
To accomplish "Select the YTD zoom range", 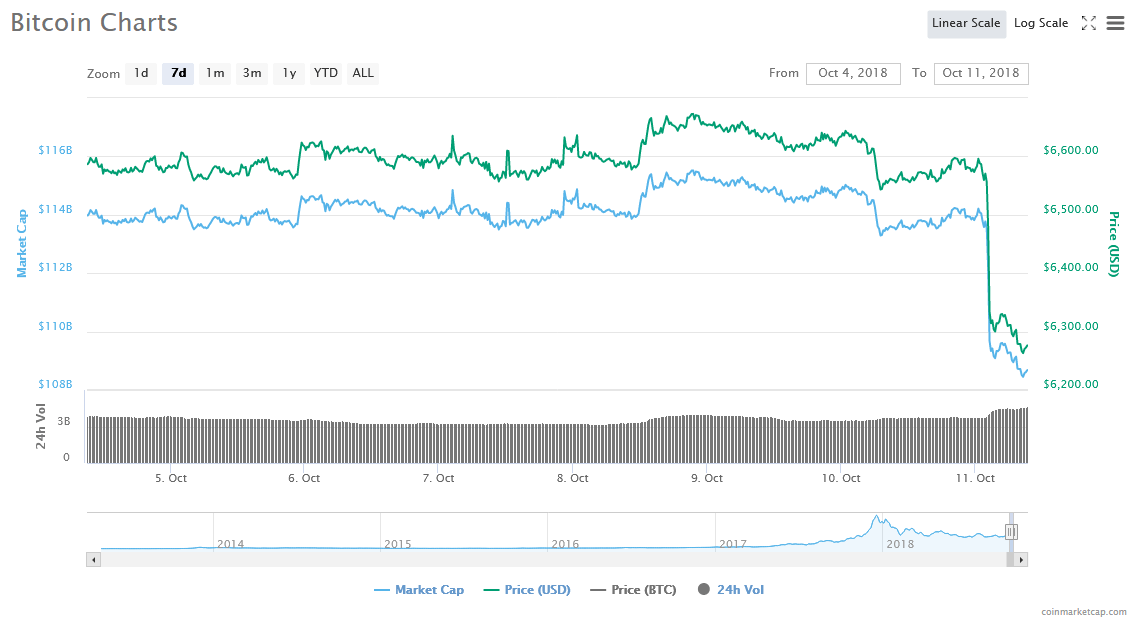I will (326, 73).
